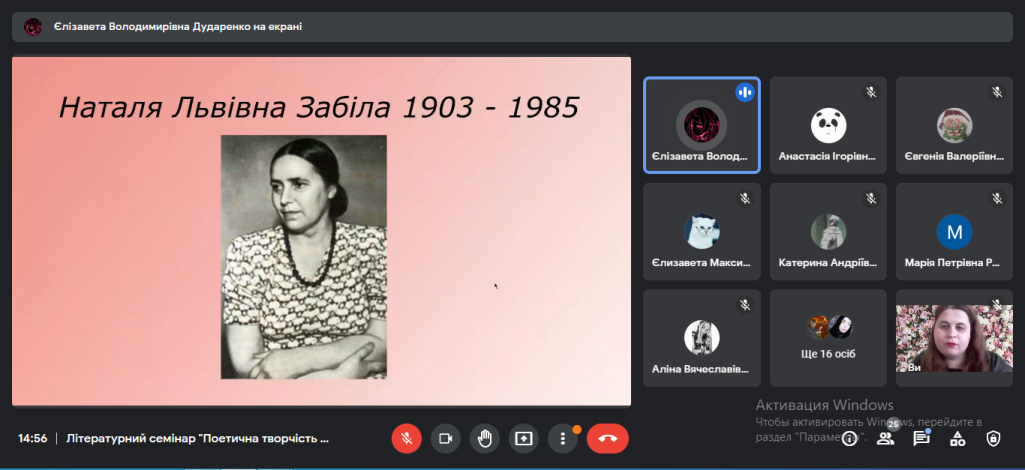1025x470 pixels.
Task: Open the meeting details info icon
Action: (x=849, y=438)
